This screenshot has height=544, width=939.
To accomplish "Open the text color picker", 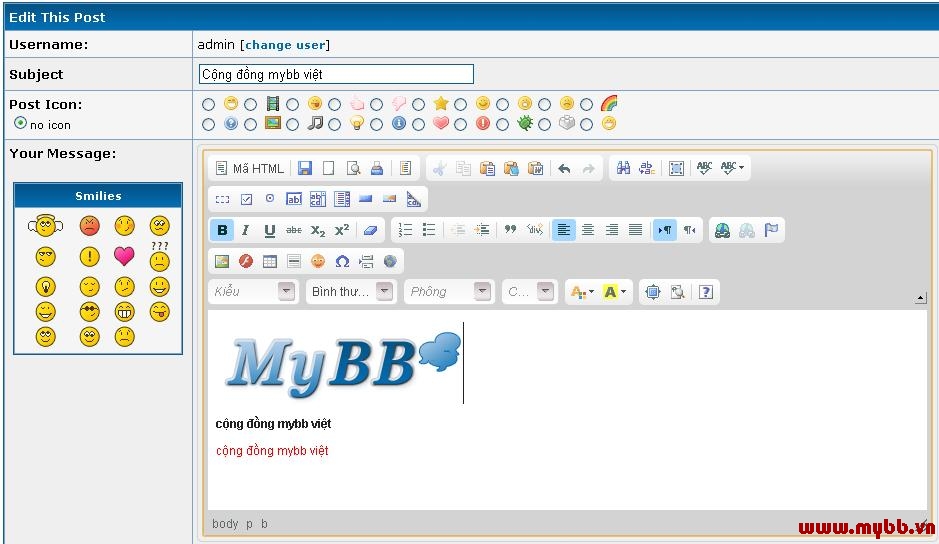I will pyautogui.click(x=582, y=292).
